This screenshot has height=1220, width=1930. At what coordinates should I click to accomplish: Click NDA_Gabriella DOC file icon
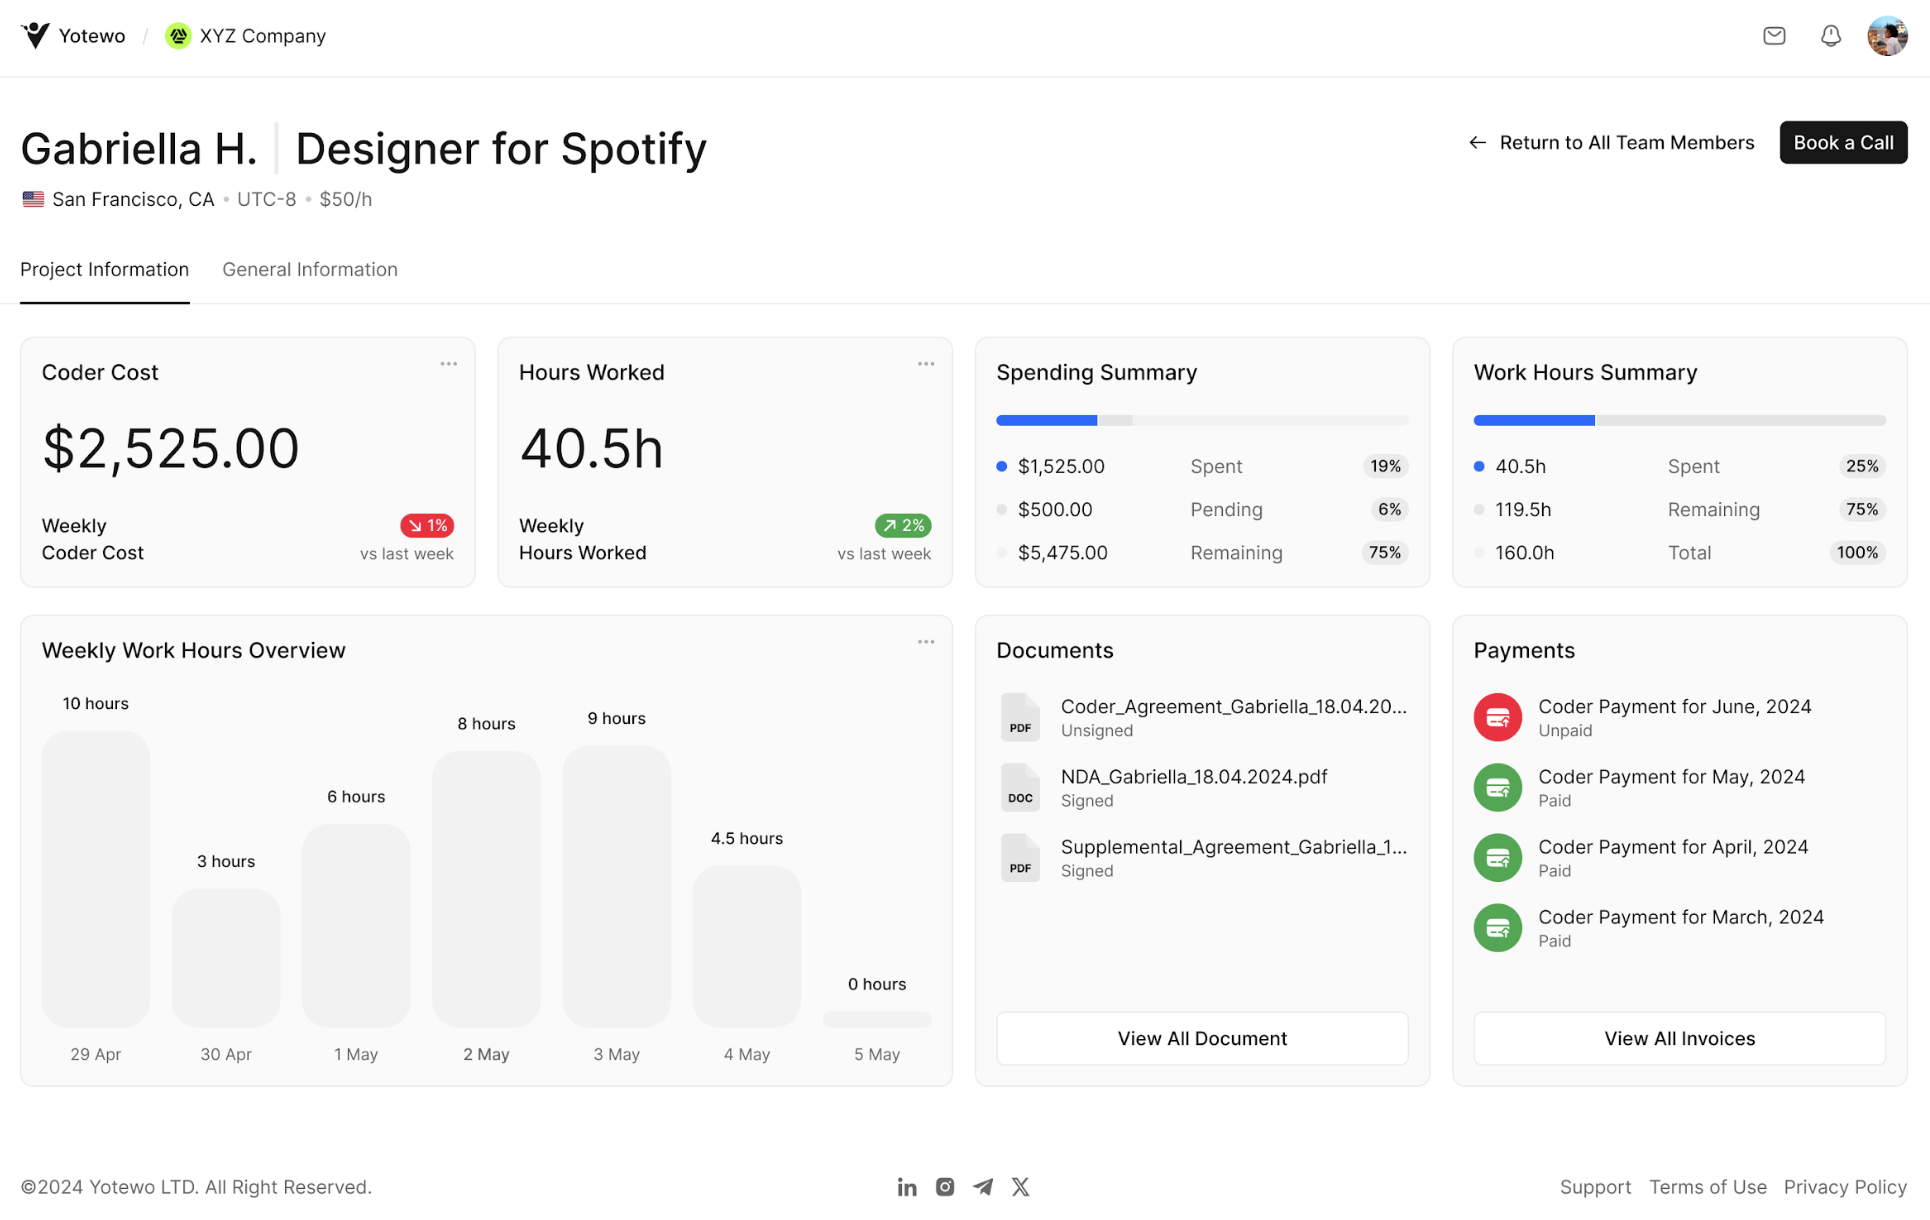(1020, 788)
